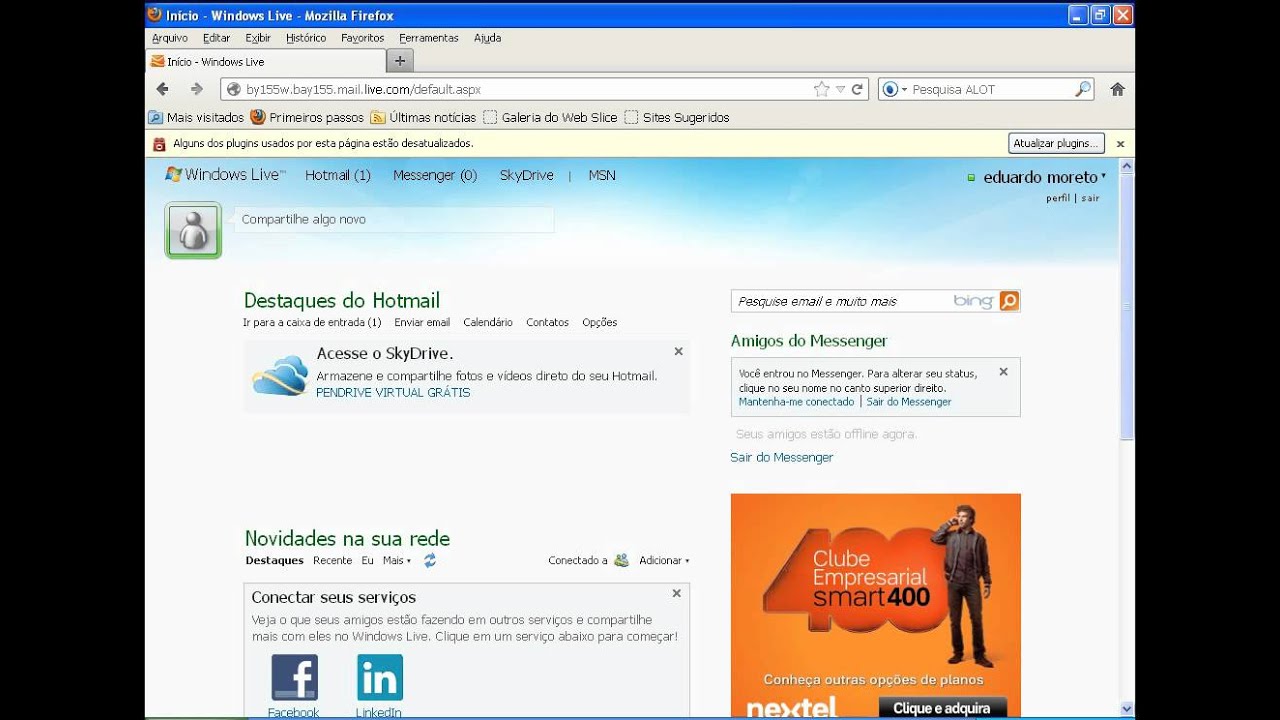Click the browser back arrow button
Screen dimensions: 1280x720
click(x=163, y=89)
